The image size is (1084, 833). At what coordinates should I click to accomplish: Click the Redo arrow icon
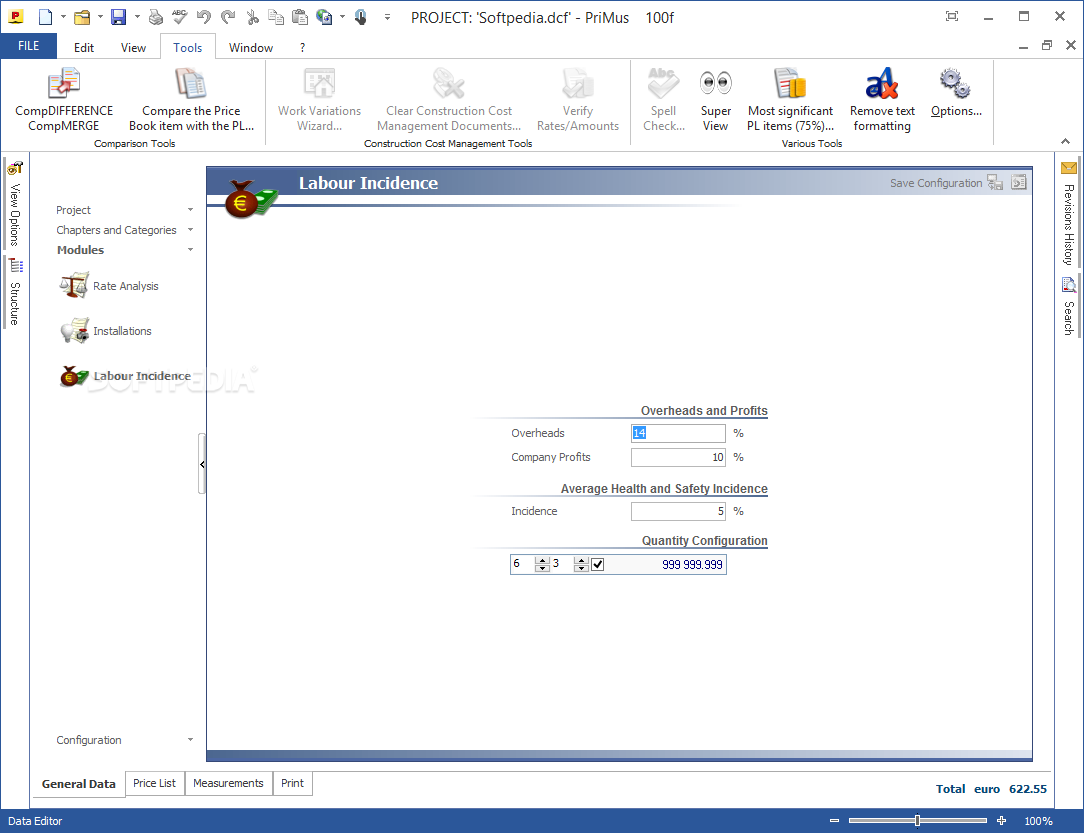click(x=227, y=17)
